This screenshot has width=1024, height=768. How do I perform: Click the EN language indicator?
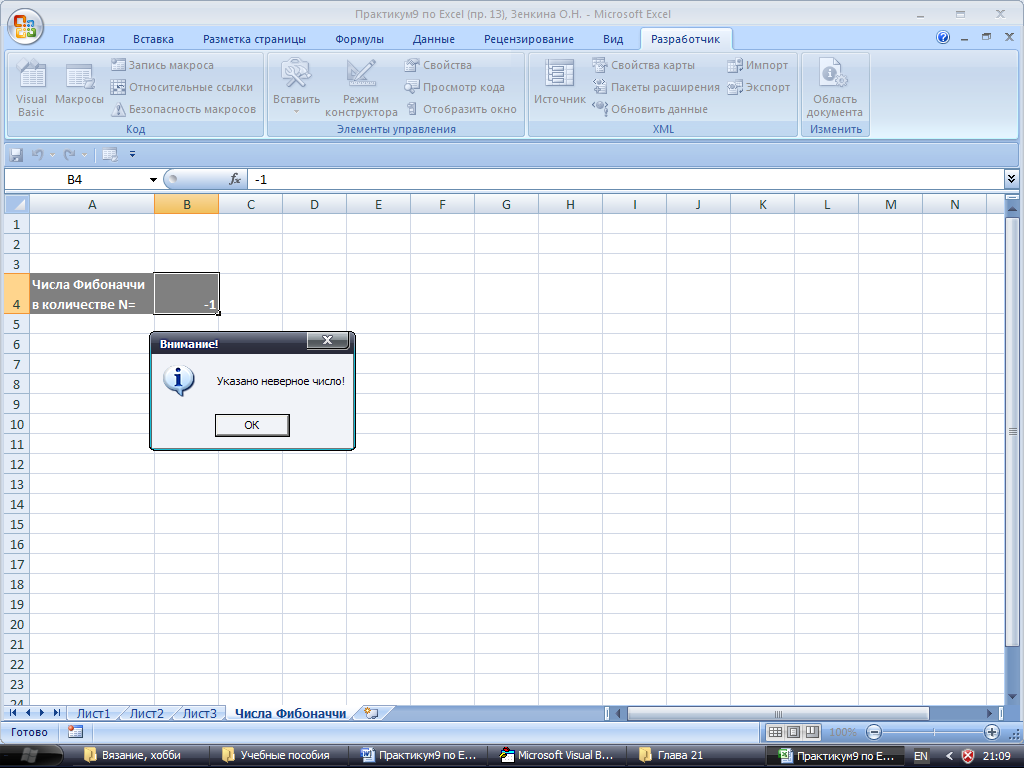(x=920, y=756)
